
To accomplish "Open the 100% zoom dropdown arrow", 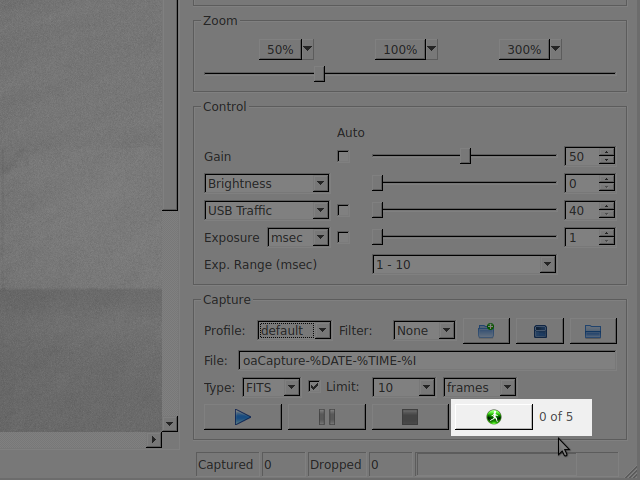I will [x=432, y=49].
